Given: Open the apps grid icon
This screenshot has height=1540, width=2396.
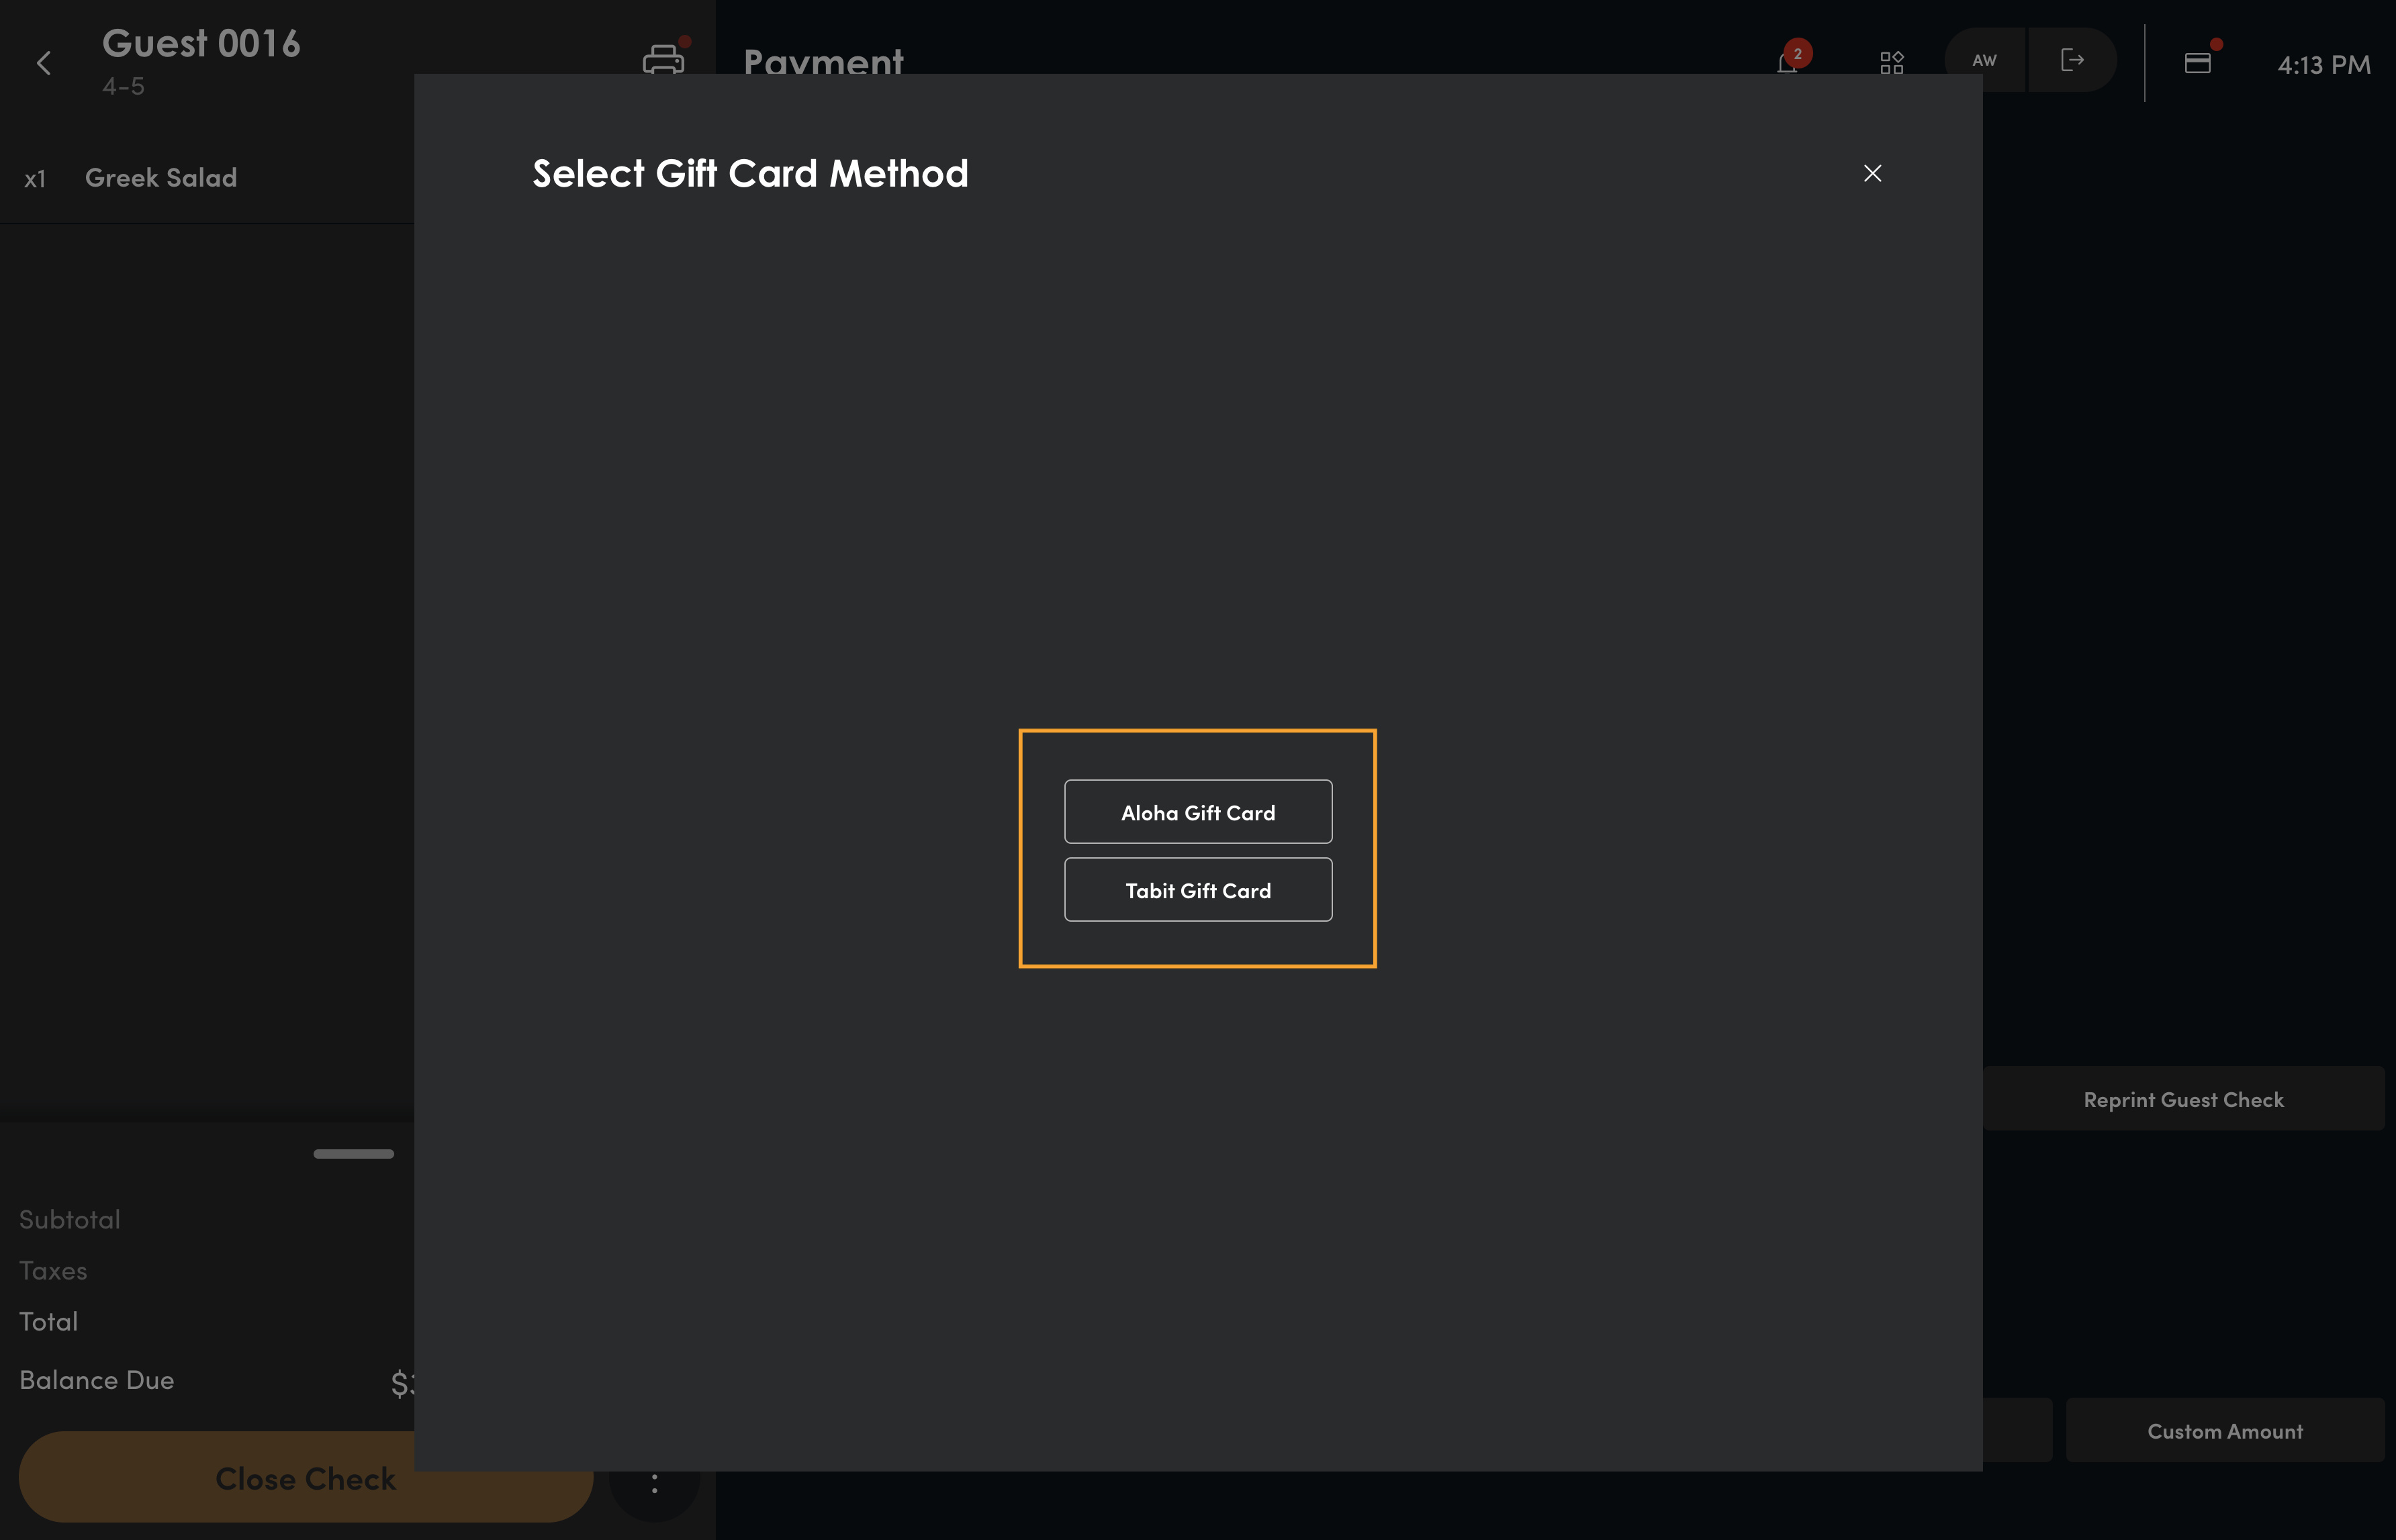Looking at the screenshot, I should tap(1891, 63).
